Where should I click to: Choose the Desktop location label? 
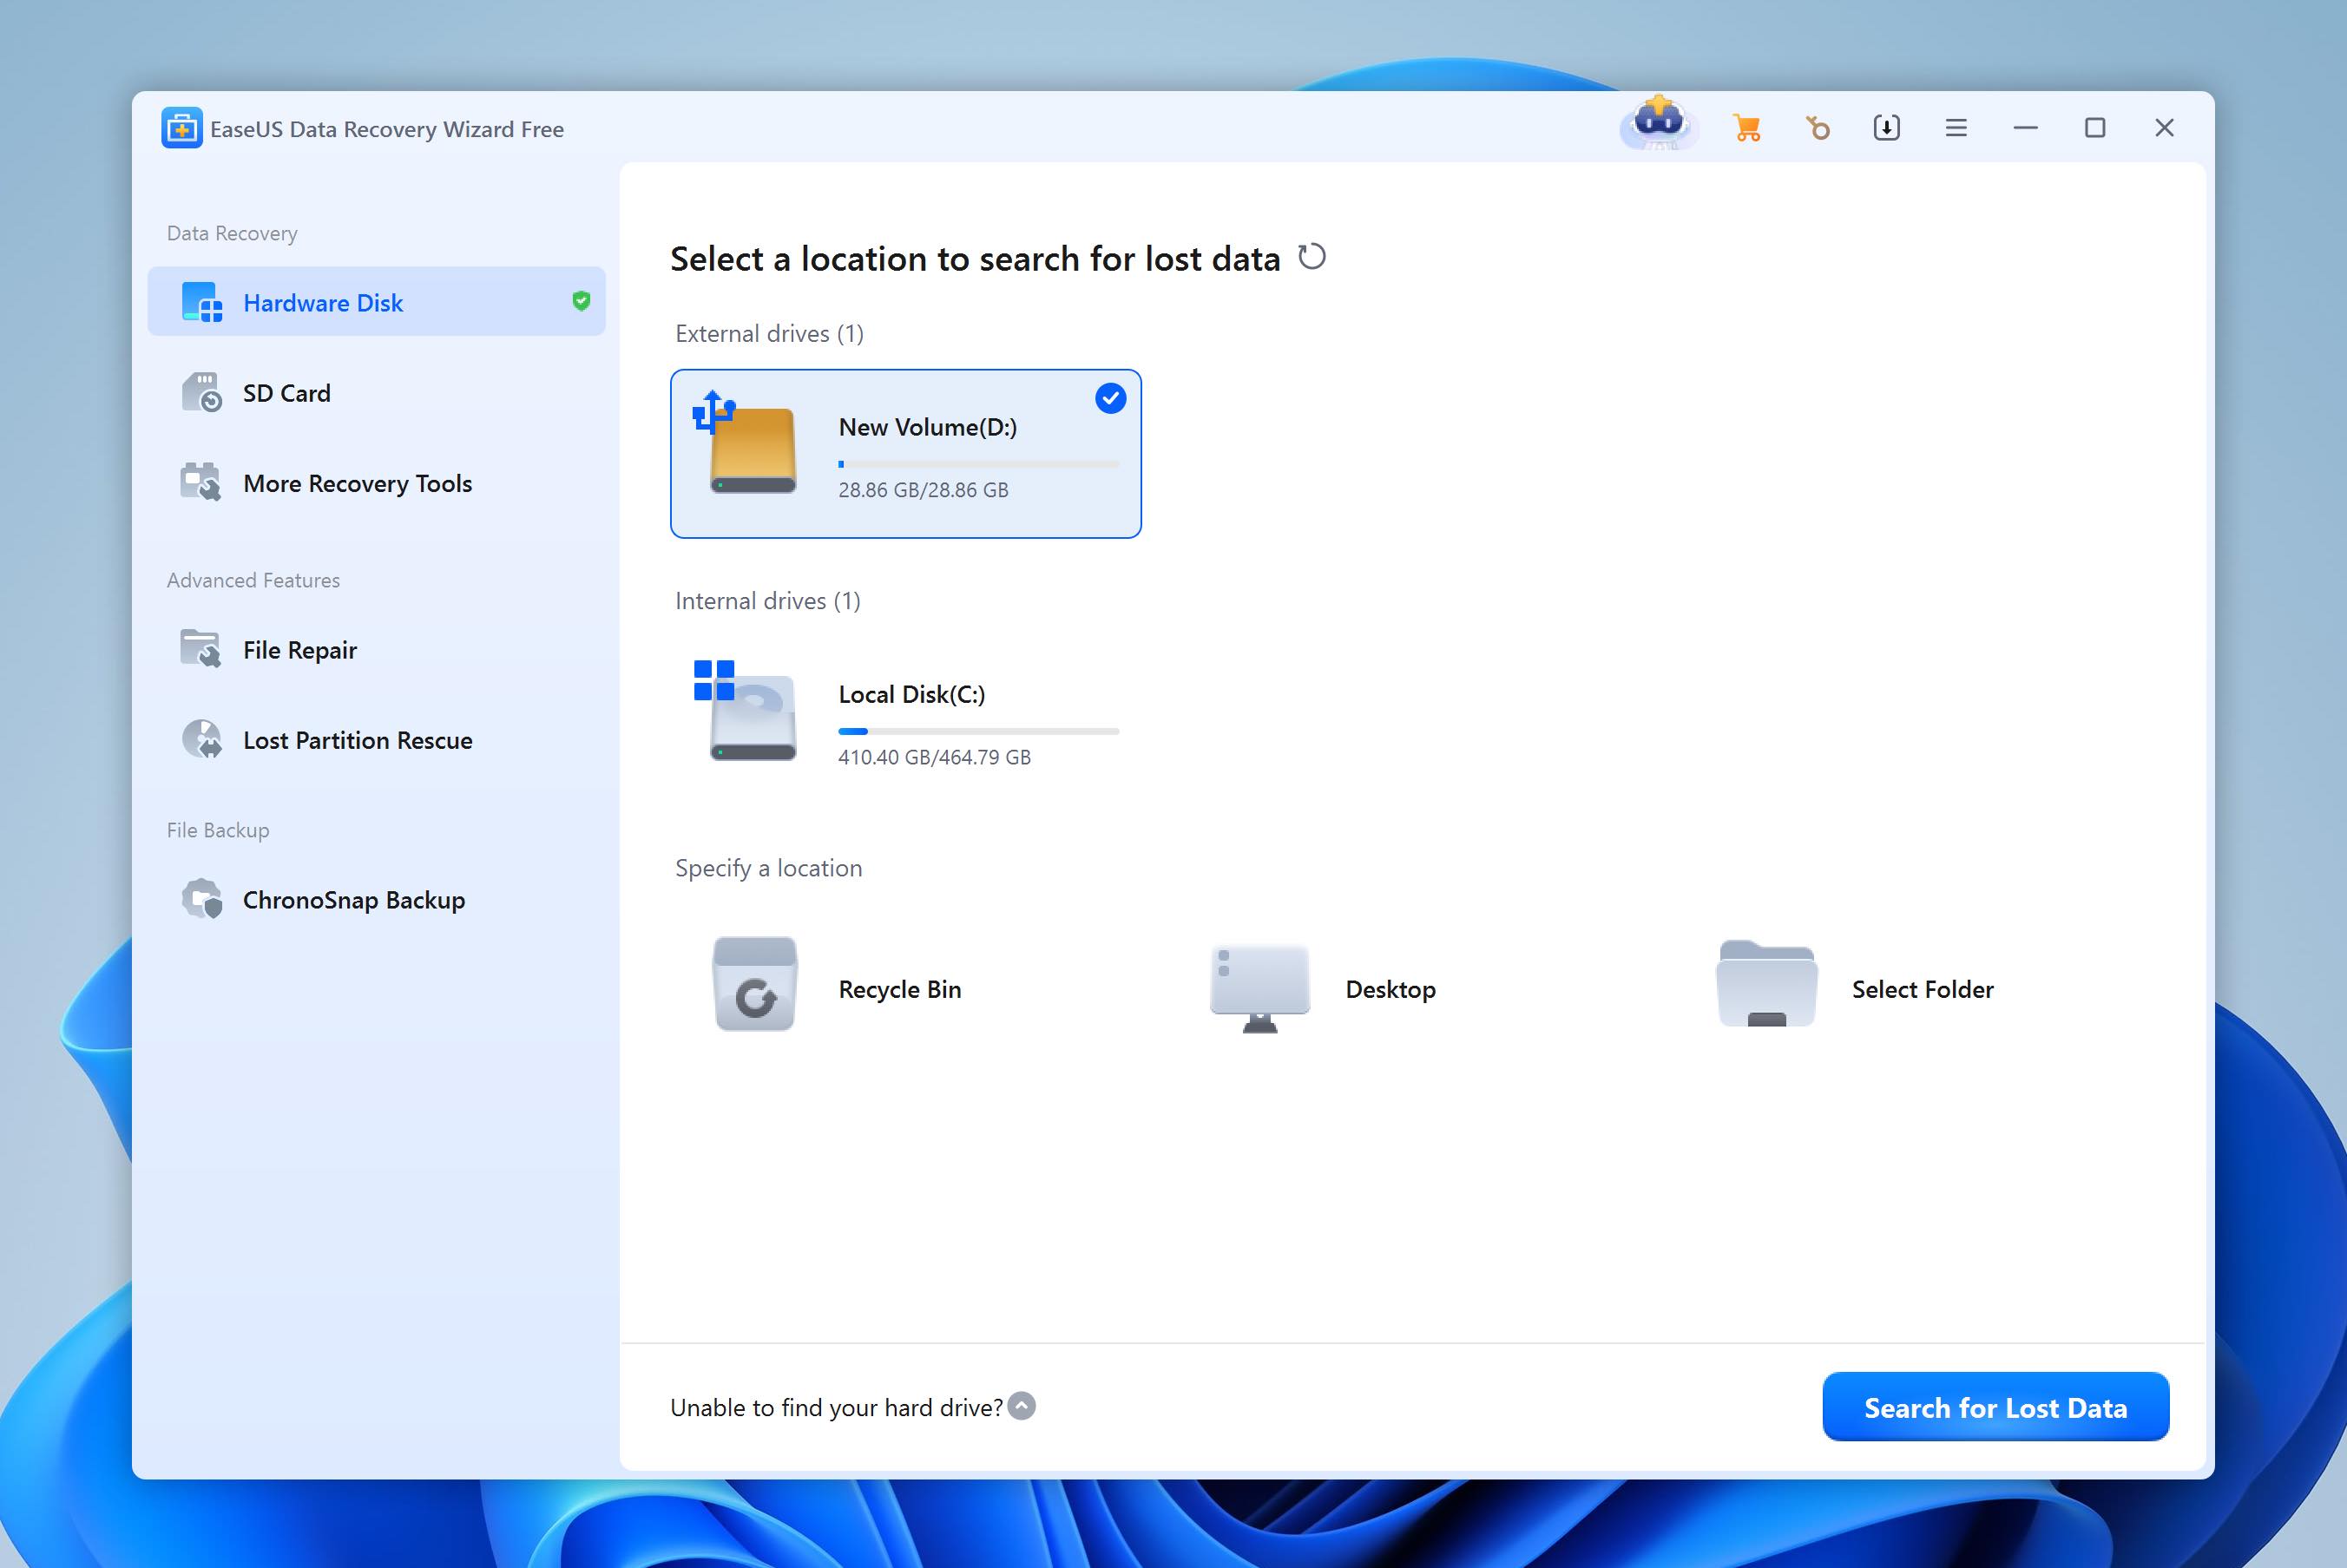[x=1390, y=989]
